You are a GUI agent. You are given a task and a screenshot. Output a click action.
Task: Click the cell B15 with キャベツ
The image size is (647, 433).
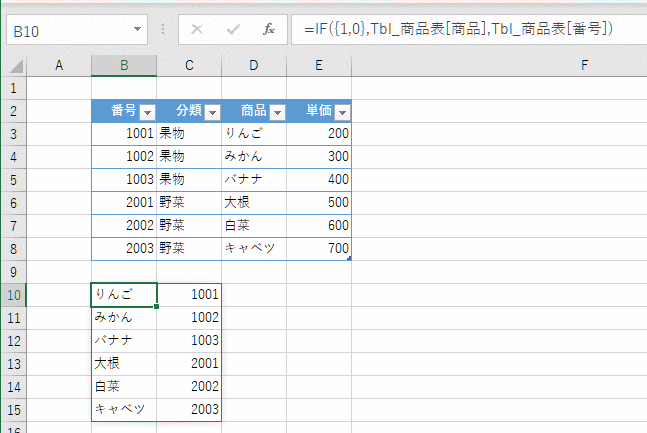(123, 409)
